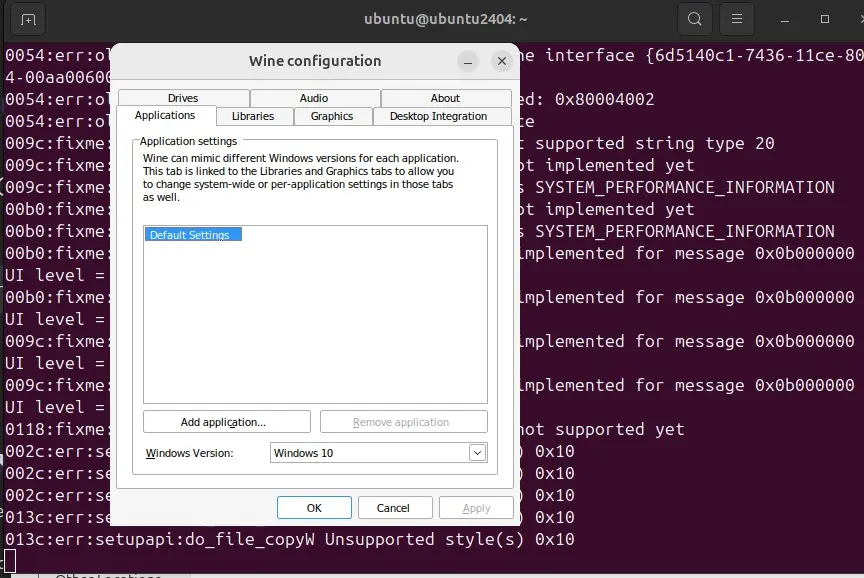Click the Add application button
Image resolution: width=864 pixels, height=578 pixels.
(x=226, y=422)
